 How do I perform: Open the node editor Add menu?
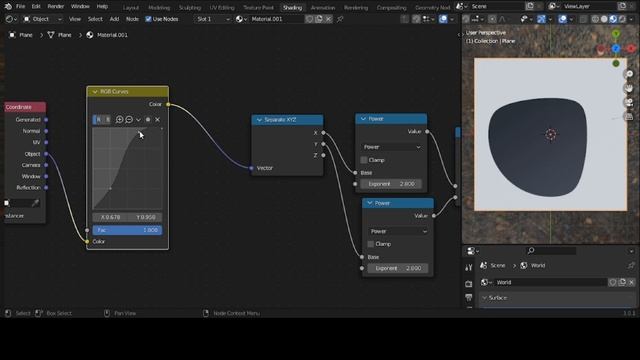click(114, 19)
